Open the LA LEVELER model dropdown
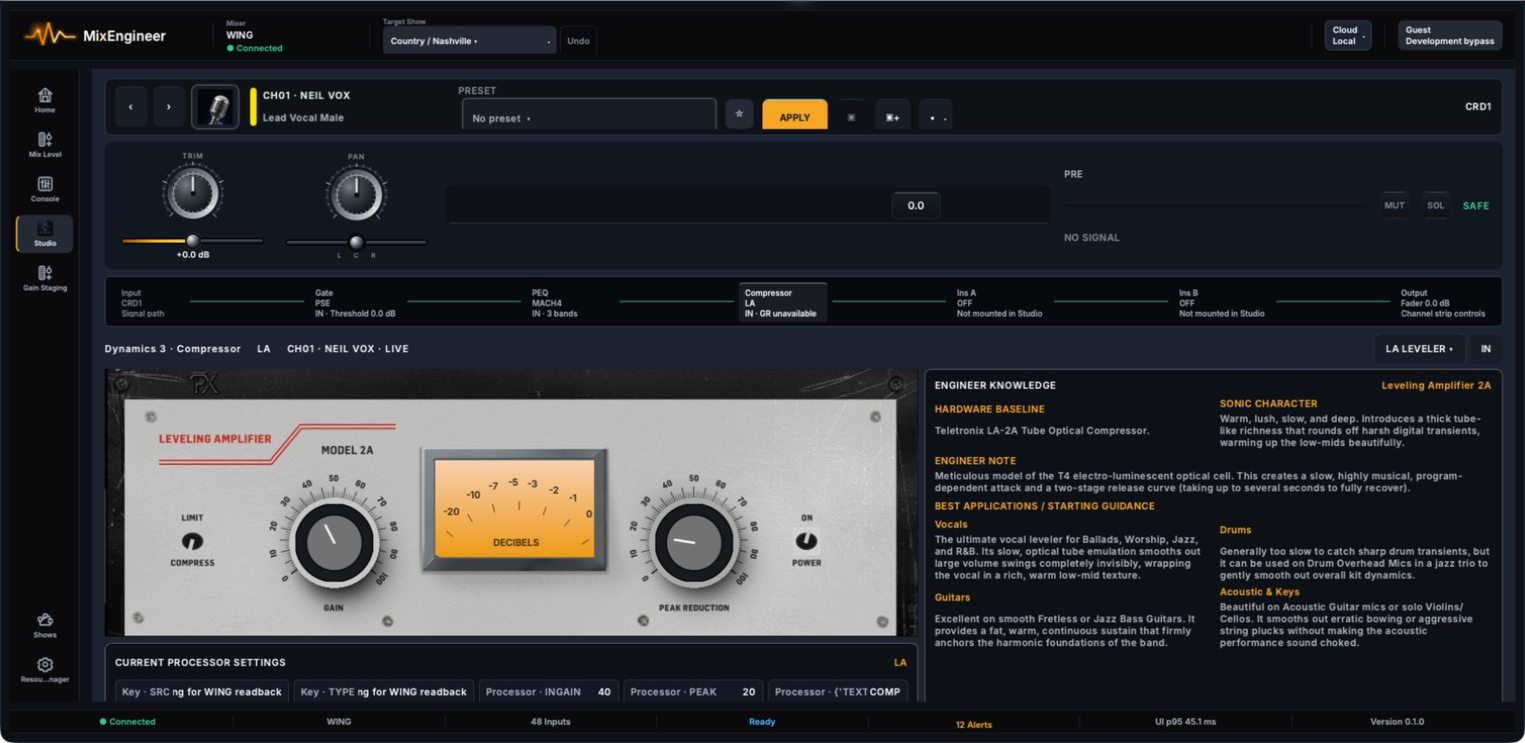Screen dimensions: 1525x743 point(1420,349)
